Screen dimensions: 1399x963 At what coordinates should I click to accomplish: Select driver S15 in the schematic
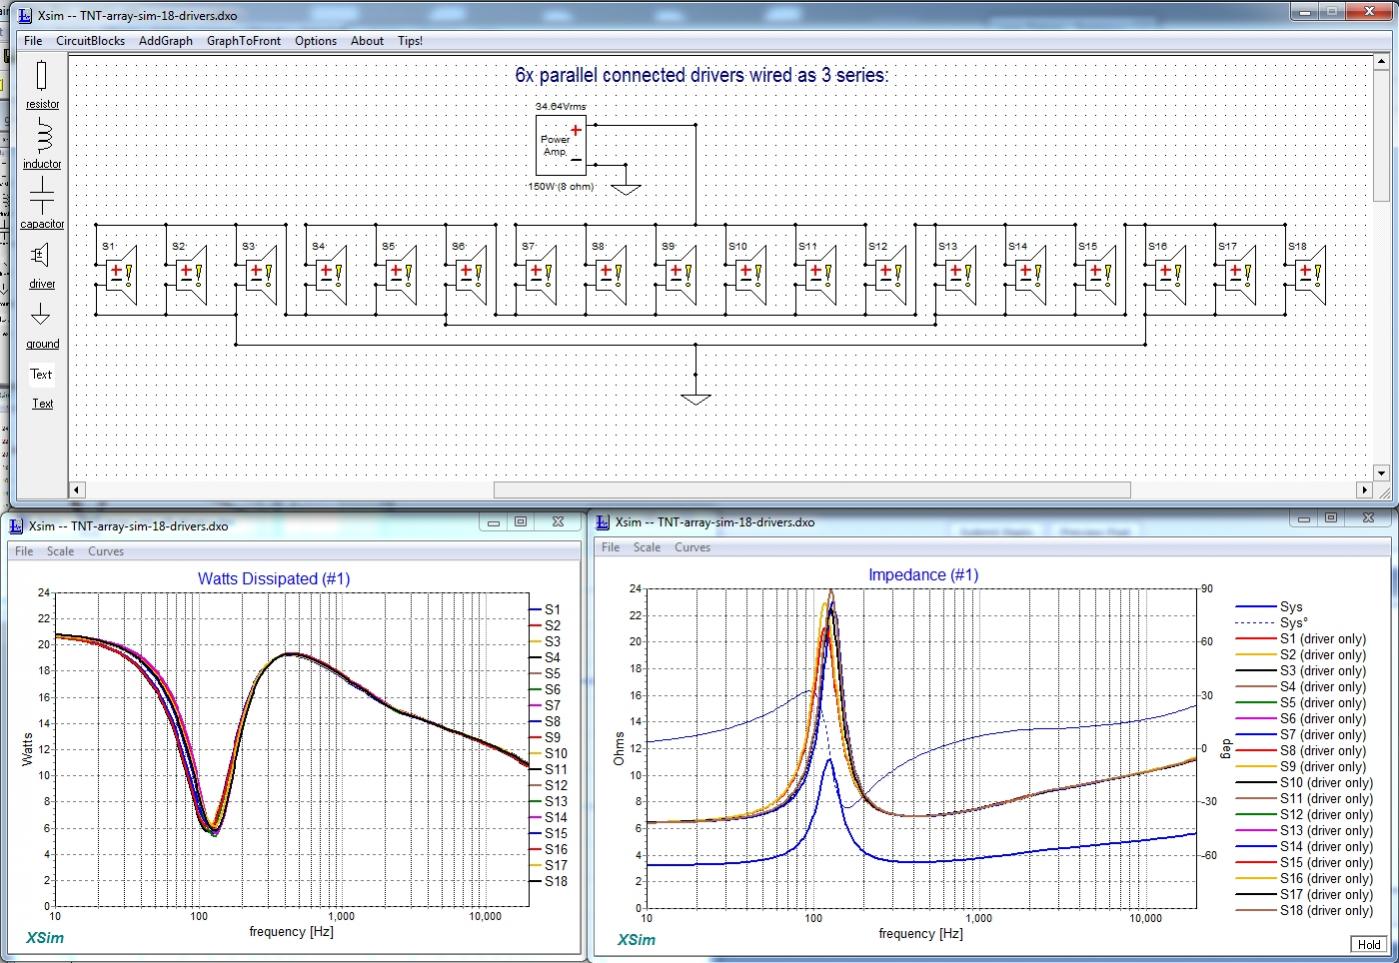(1101, 274)
